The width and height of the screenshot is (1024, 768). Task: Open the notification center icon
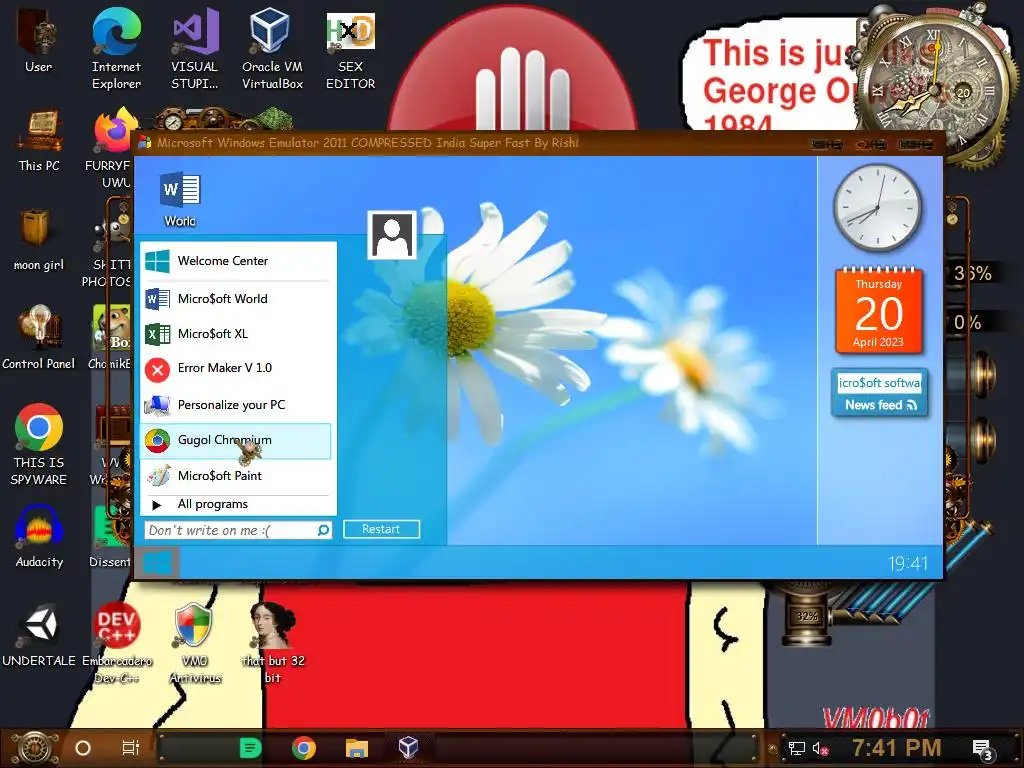[x=984, y=750]
